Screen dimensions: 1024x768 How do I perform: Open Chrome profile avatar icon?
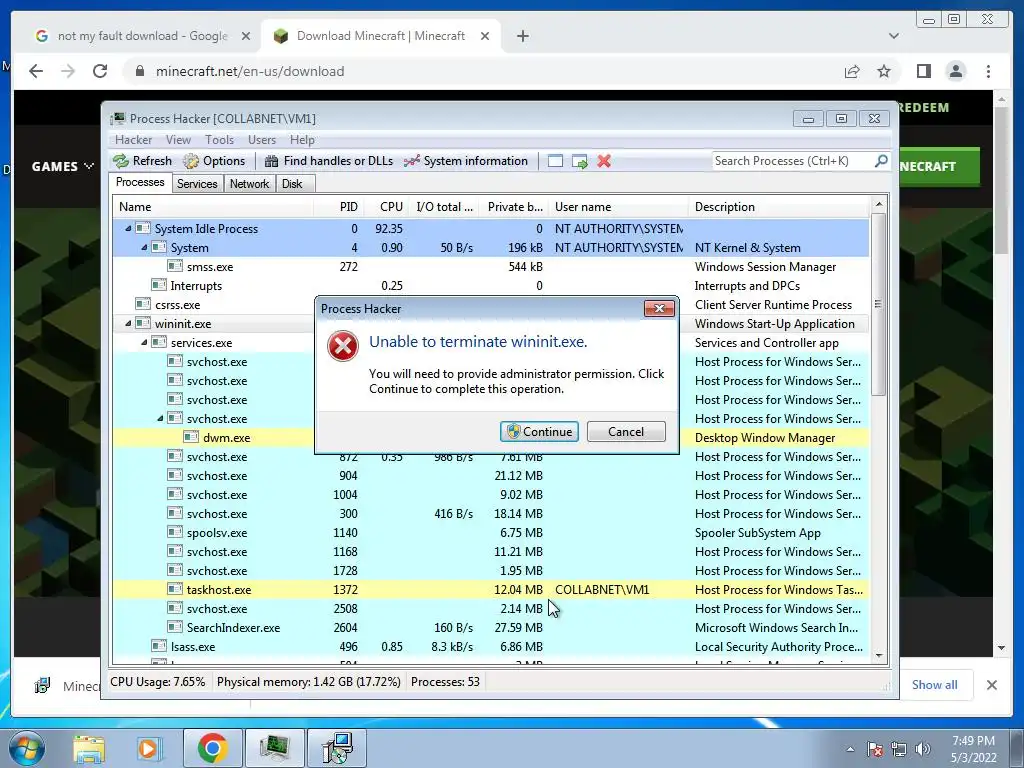point(955,71)
